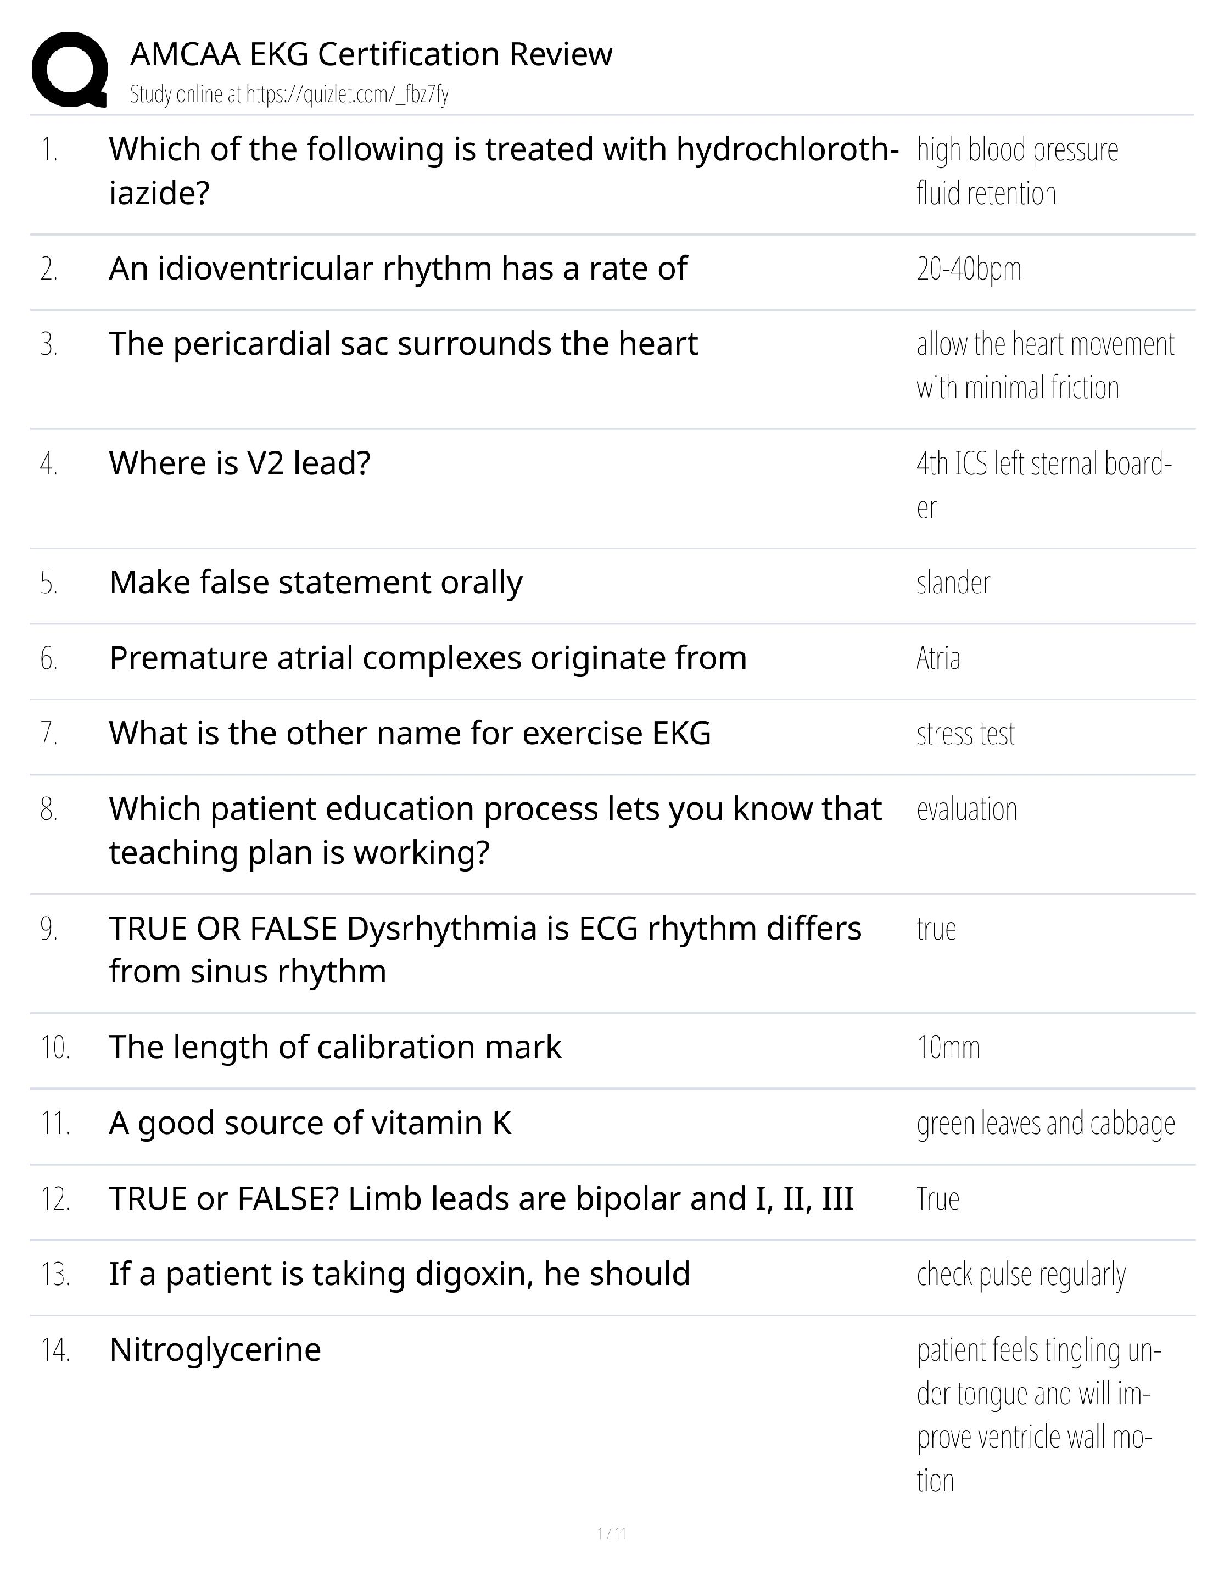Select the pericardial sac question
The height and width of the screenshot is (1584, 1224).
coord(403,344)
